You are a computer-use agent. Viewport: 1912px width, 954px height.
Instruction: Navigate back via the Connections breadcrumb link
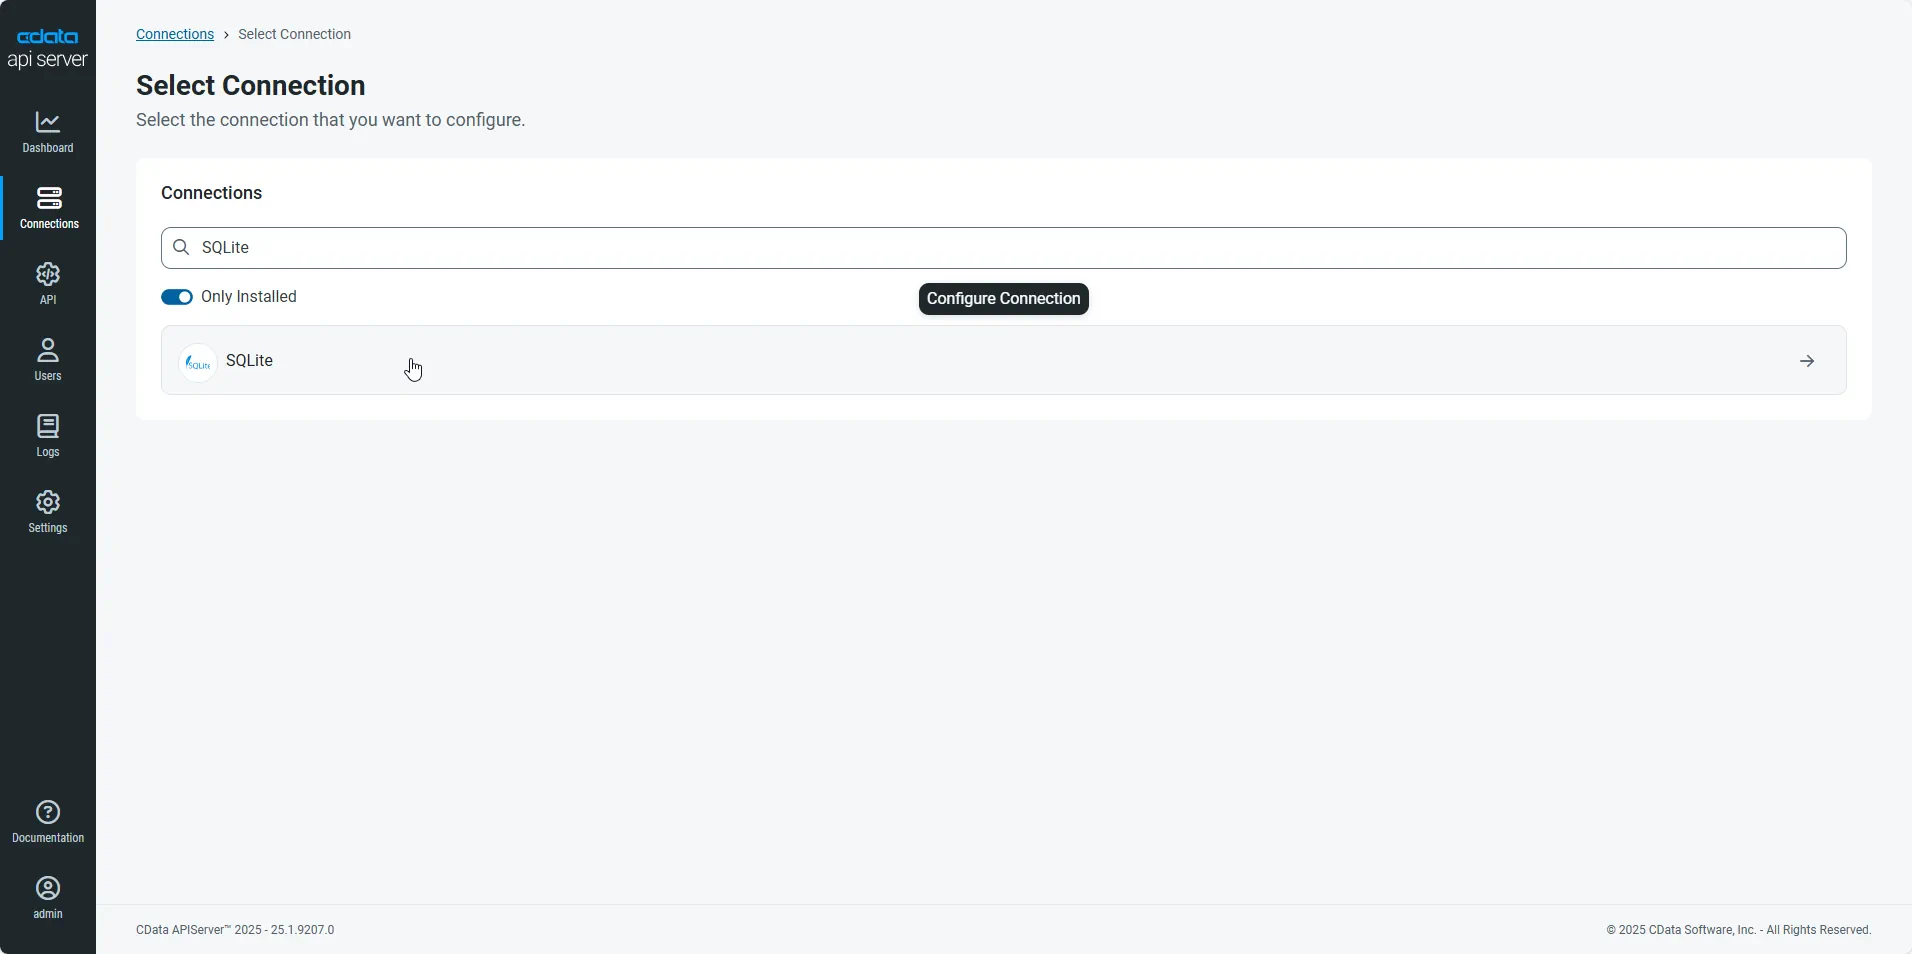point(174,33)
